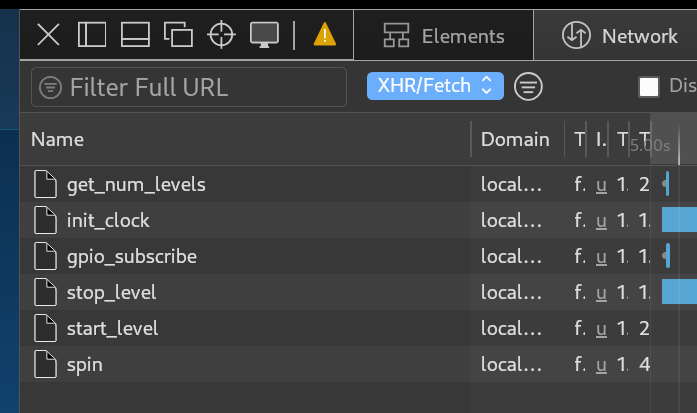
Task: Click the file icon beside stop_level
Action: point(45,292)
